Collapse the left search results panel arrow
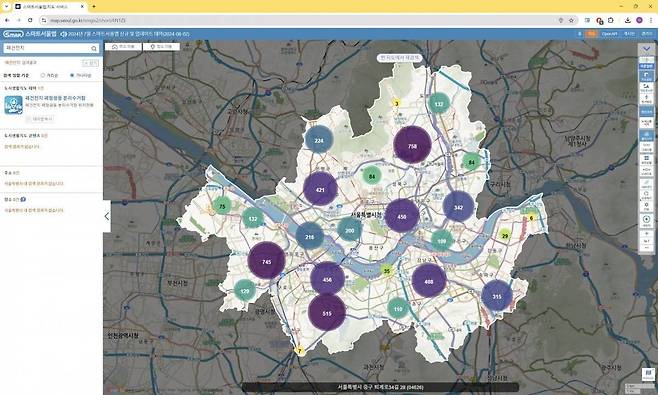Image resolution: width=658 pixels, height=395 pixels. 107,216
